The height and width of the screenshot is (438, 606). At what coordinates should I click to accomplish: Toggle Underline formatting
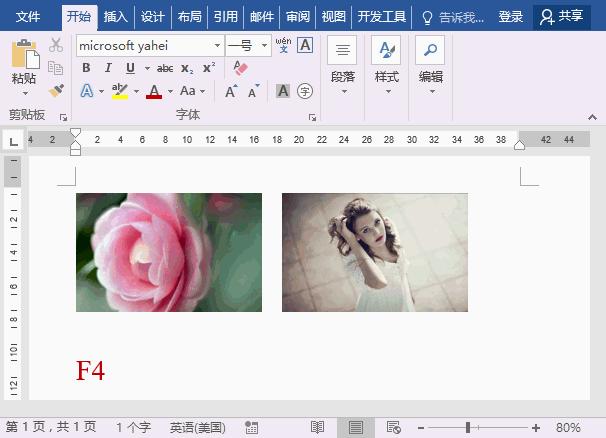pos(130,68)
